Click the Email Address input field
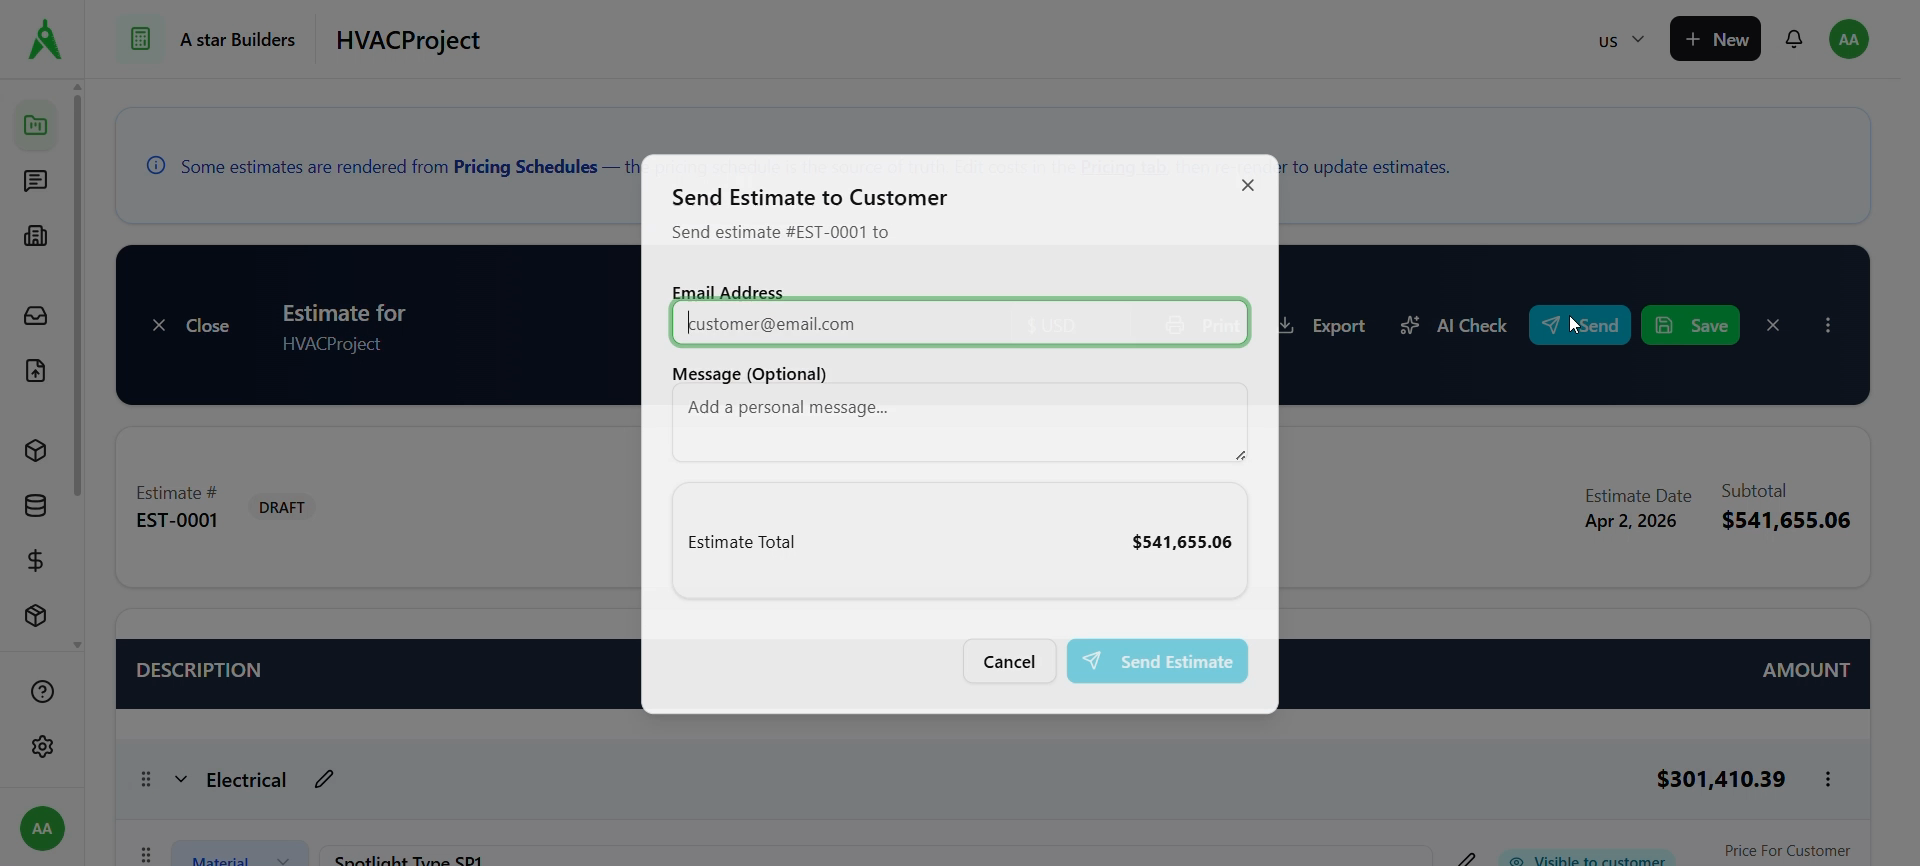Screen dimensions: 1920x866 [960, 323]
